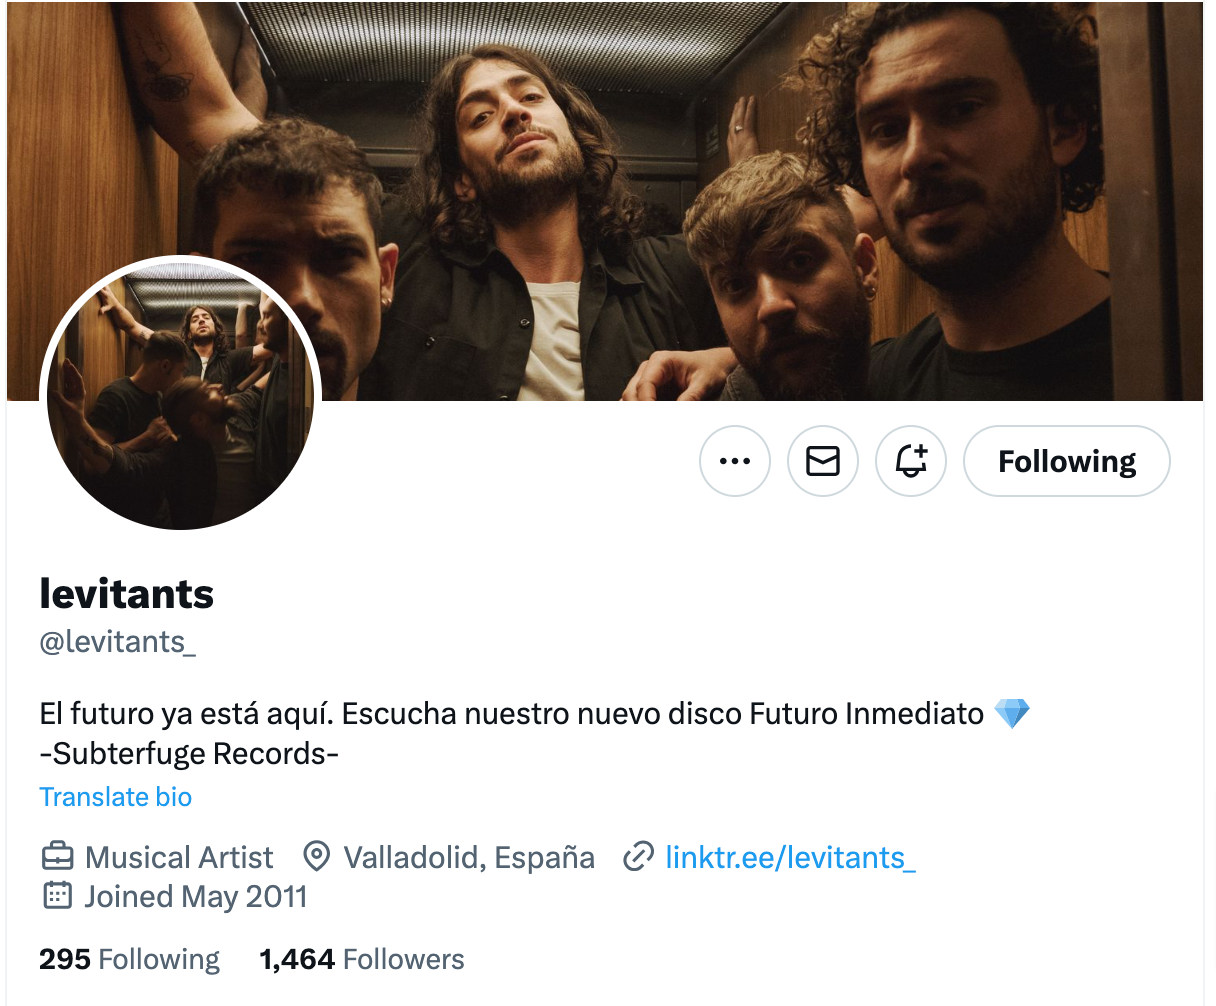Viewport: 1216px width, 1006px height.
Task: Click the briefcase Musical Artist icon
Action: point(57,857)
